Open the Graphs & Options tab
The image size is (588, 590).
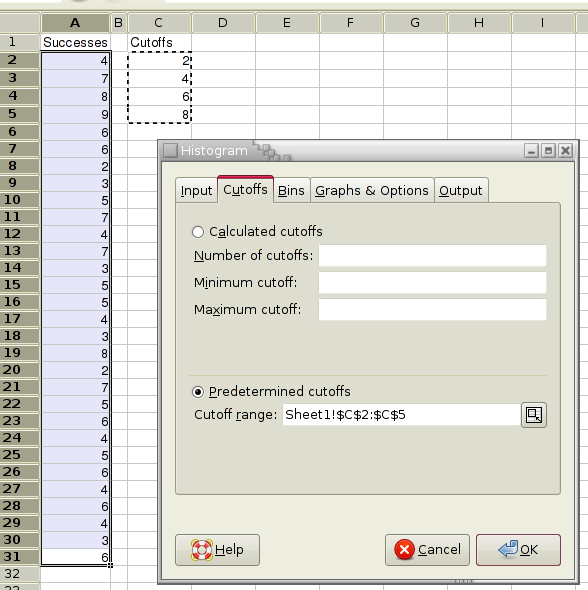(x=372, y=190)
